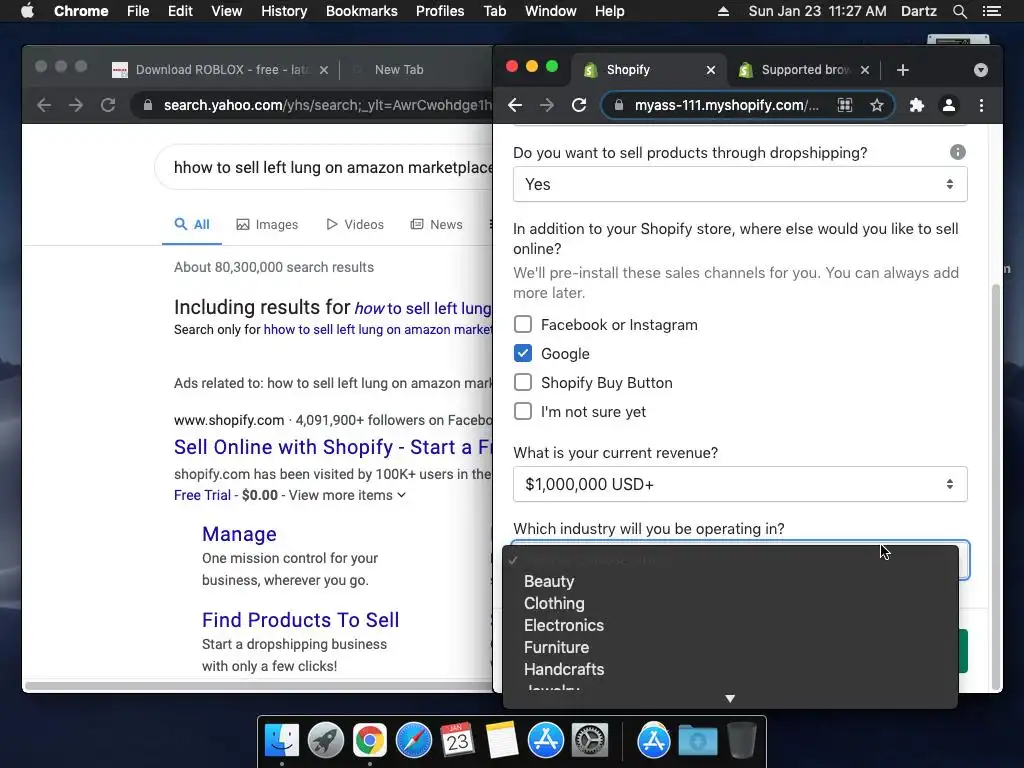Select Clothing from the industry list
Image resolution: width=1024 pixels, height=768 pixels.
click(x=730, y=603)
